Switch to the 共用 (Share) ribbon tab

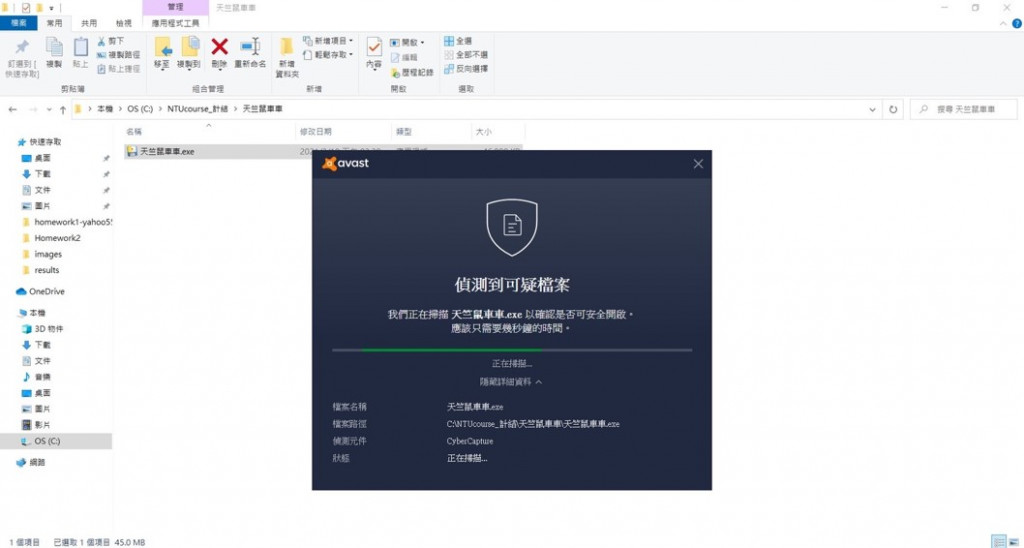89,23
